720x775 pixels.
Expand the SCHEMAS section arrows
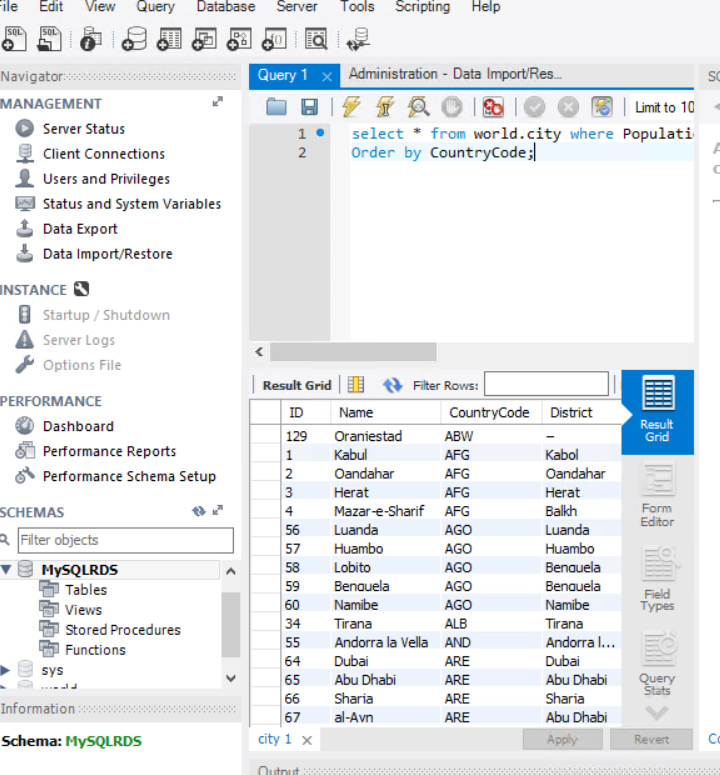click(x=217, y=510)
